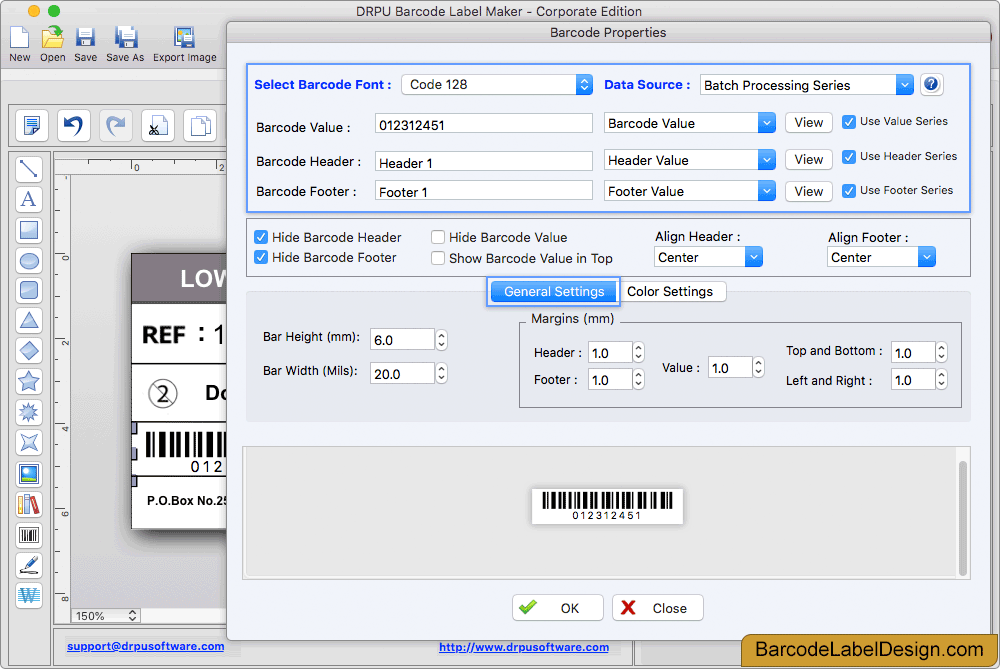This screenshot has width=1000, height=669.
Task: Enable Show Barcode Value in Top
Action: coord(438,258)
